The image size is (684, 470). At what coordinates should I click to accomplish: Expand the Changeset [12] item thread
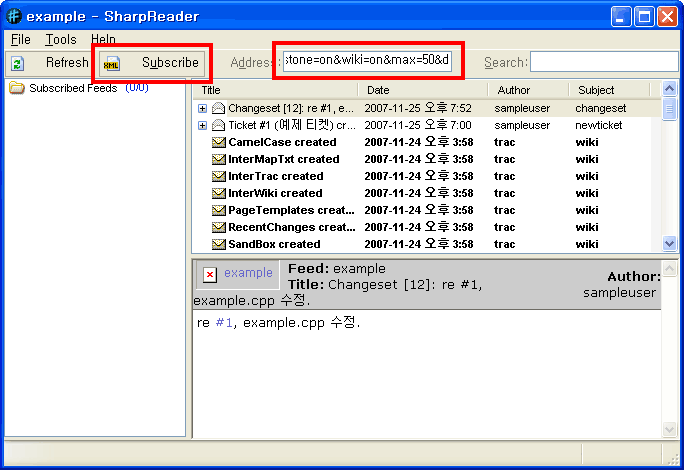(x=203, y=108)
